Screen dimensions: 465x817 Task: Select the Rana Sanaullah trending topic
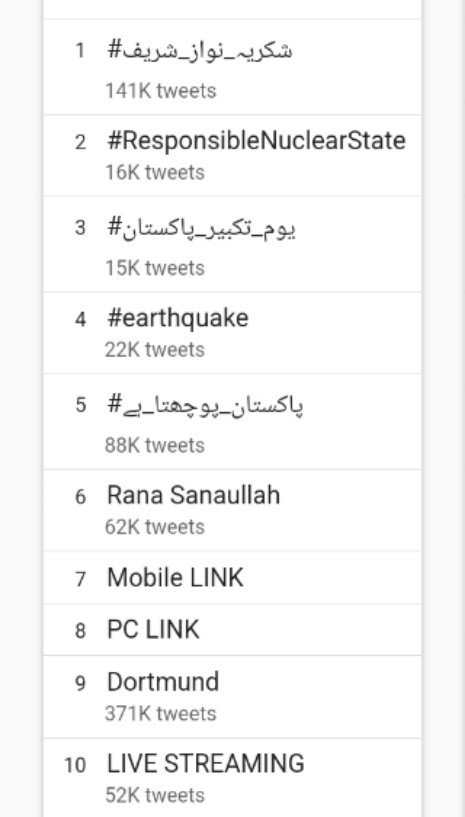[x=193, y=495]
